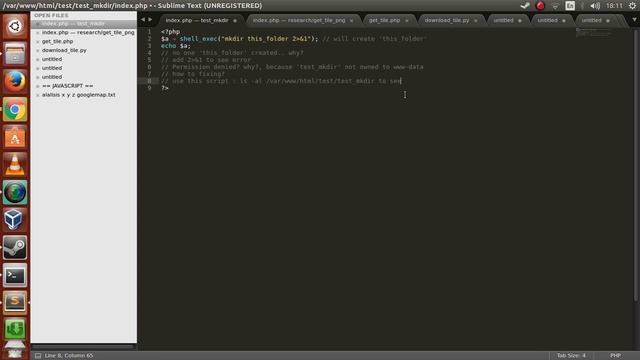The image size is (640, 360).
Task: Open the system power gear menu
Action: 632,6
